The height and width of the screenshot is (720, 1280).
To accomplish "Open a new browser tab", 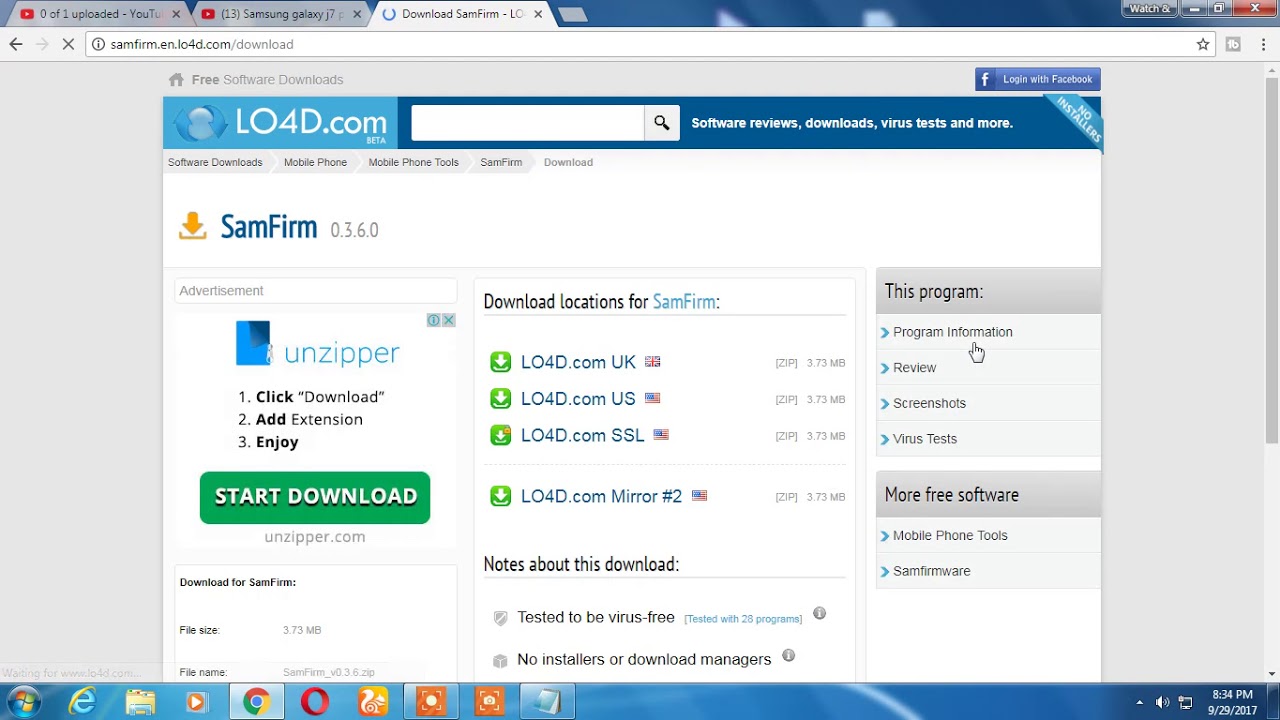I will (x=572, y=14).
